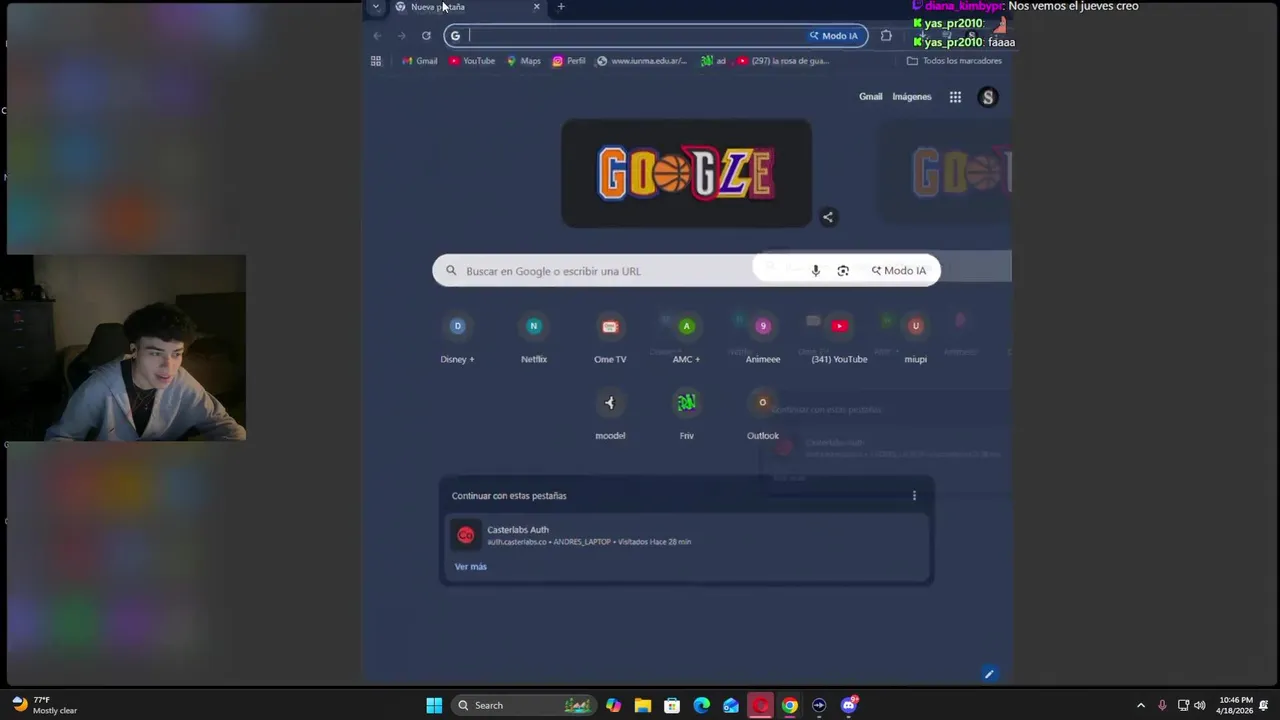
Task: Customize Chrome with the pencil icon
Action: (x=989, y=674)
